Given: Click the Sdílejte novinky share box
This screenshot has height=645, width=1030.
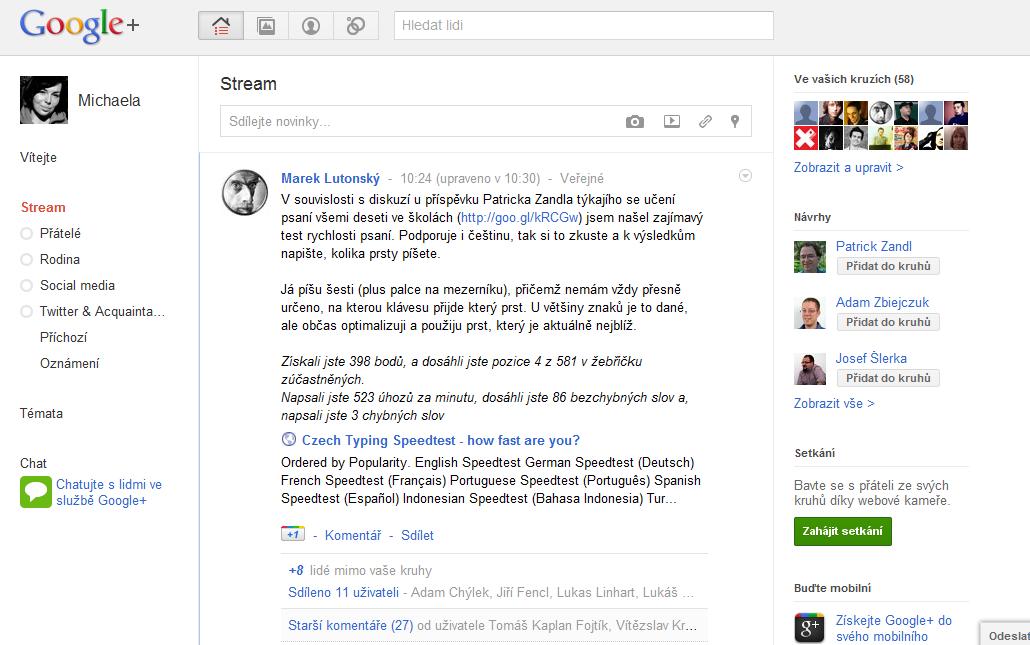Looking at the screenshot, I should point(485,122).
